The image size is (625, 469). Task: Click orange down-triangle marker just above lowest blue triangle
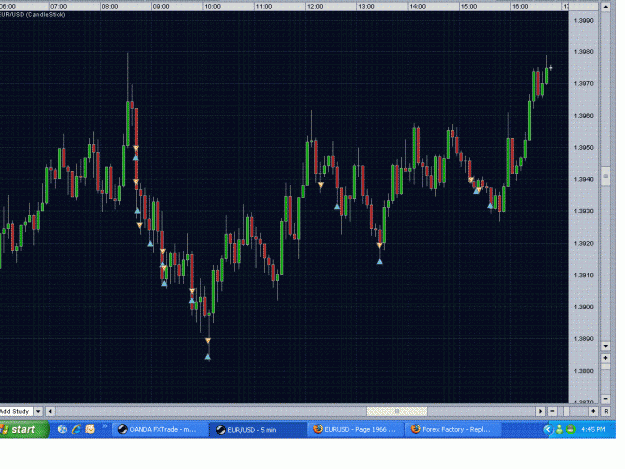point(208,341)
